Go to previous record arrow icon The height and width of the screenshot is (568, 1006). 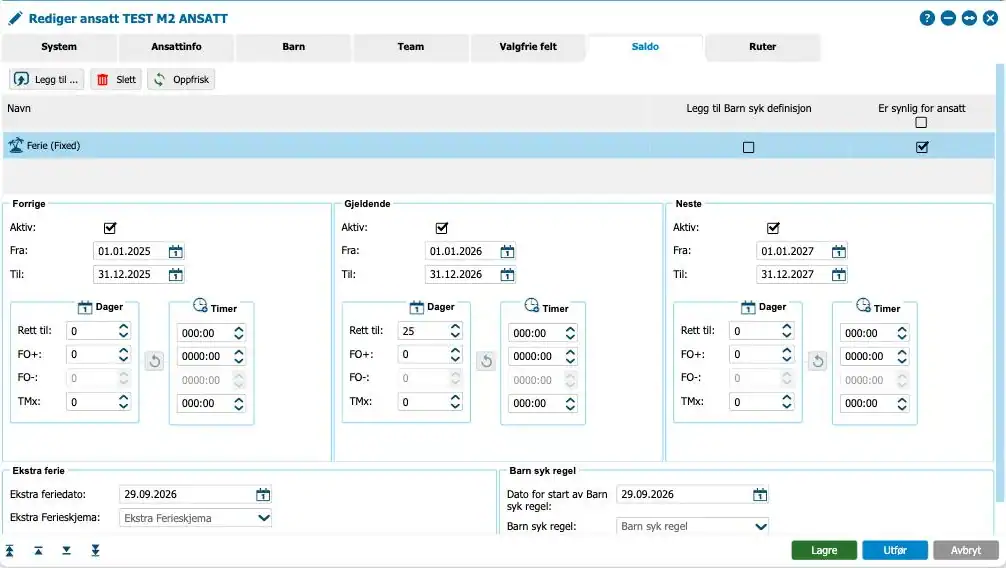(38, 551)
